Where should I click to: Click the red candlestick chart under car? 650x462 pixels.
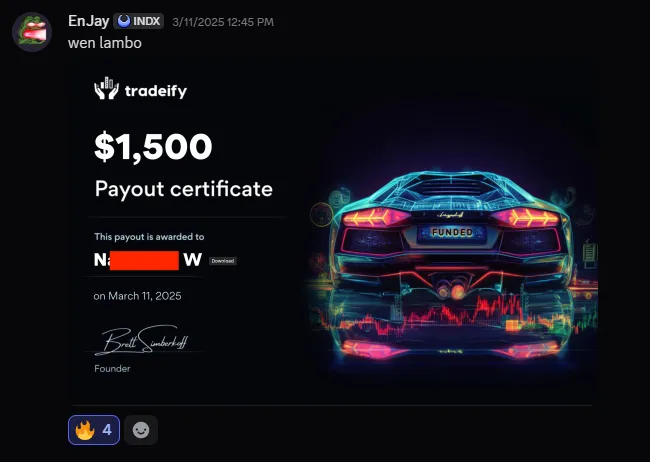tap(454, 315)
